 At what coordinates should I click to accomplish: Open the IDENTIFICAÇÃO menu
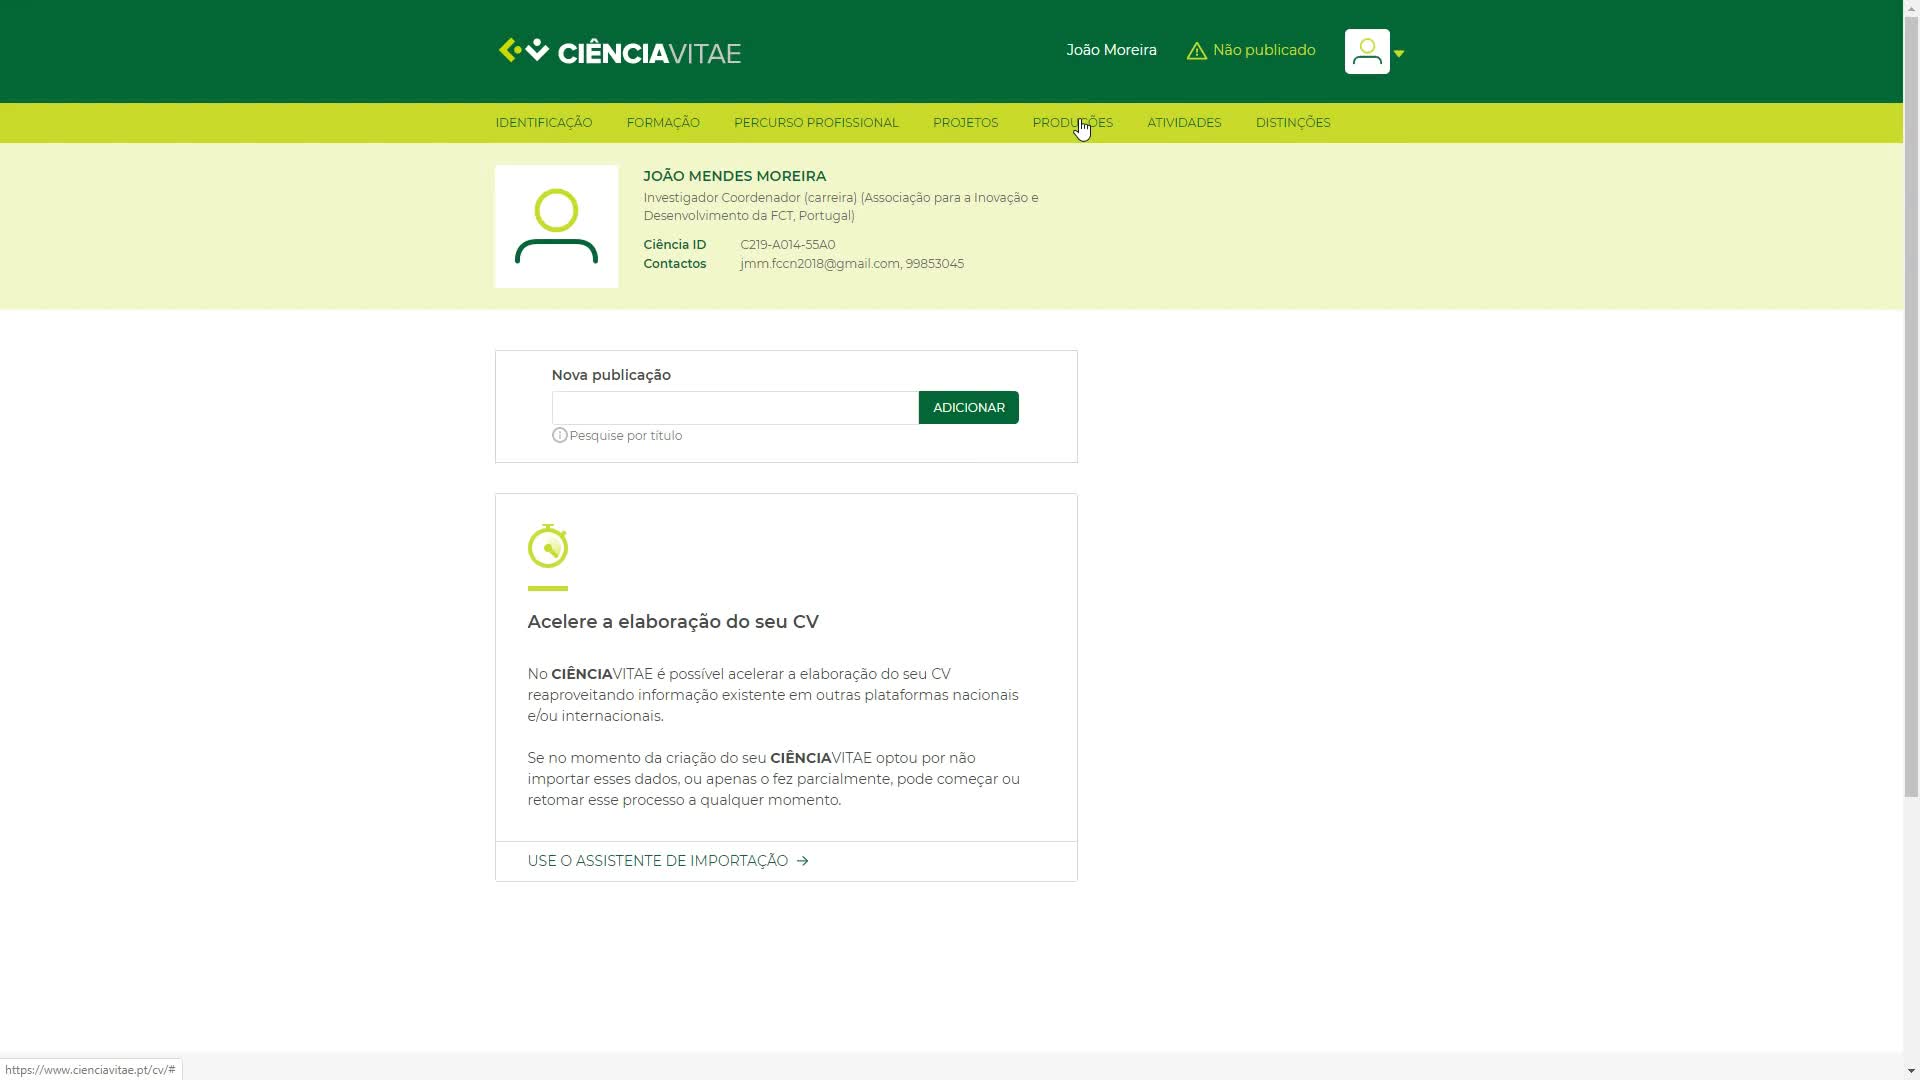coord(544,123)
